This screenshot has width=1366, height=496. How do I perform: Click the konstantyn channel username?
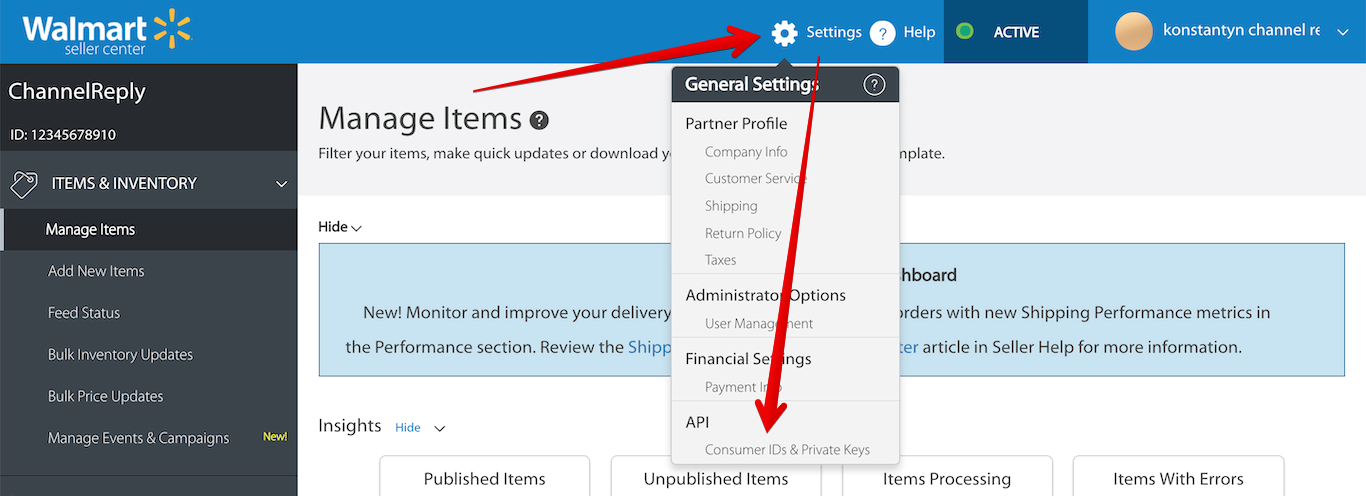coord(1241,31)
